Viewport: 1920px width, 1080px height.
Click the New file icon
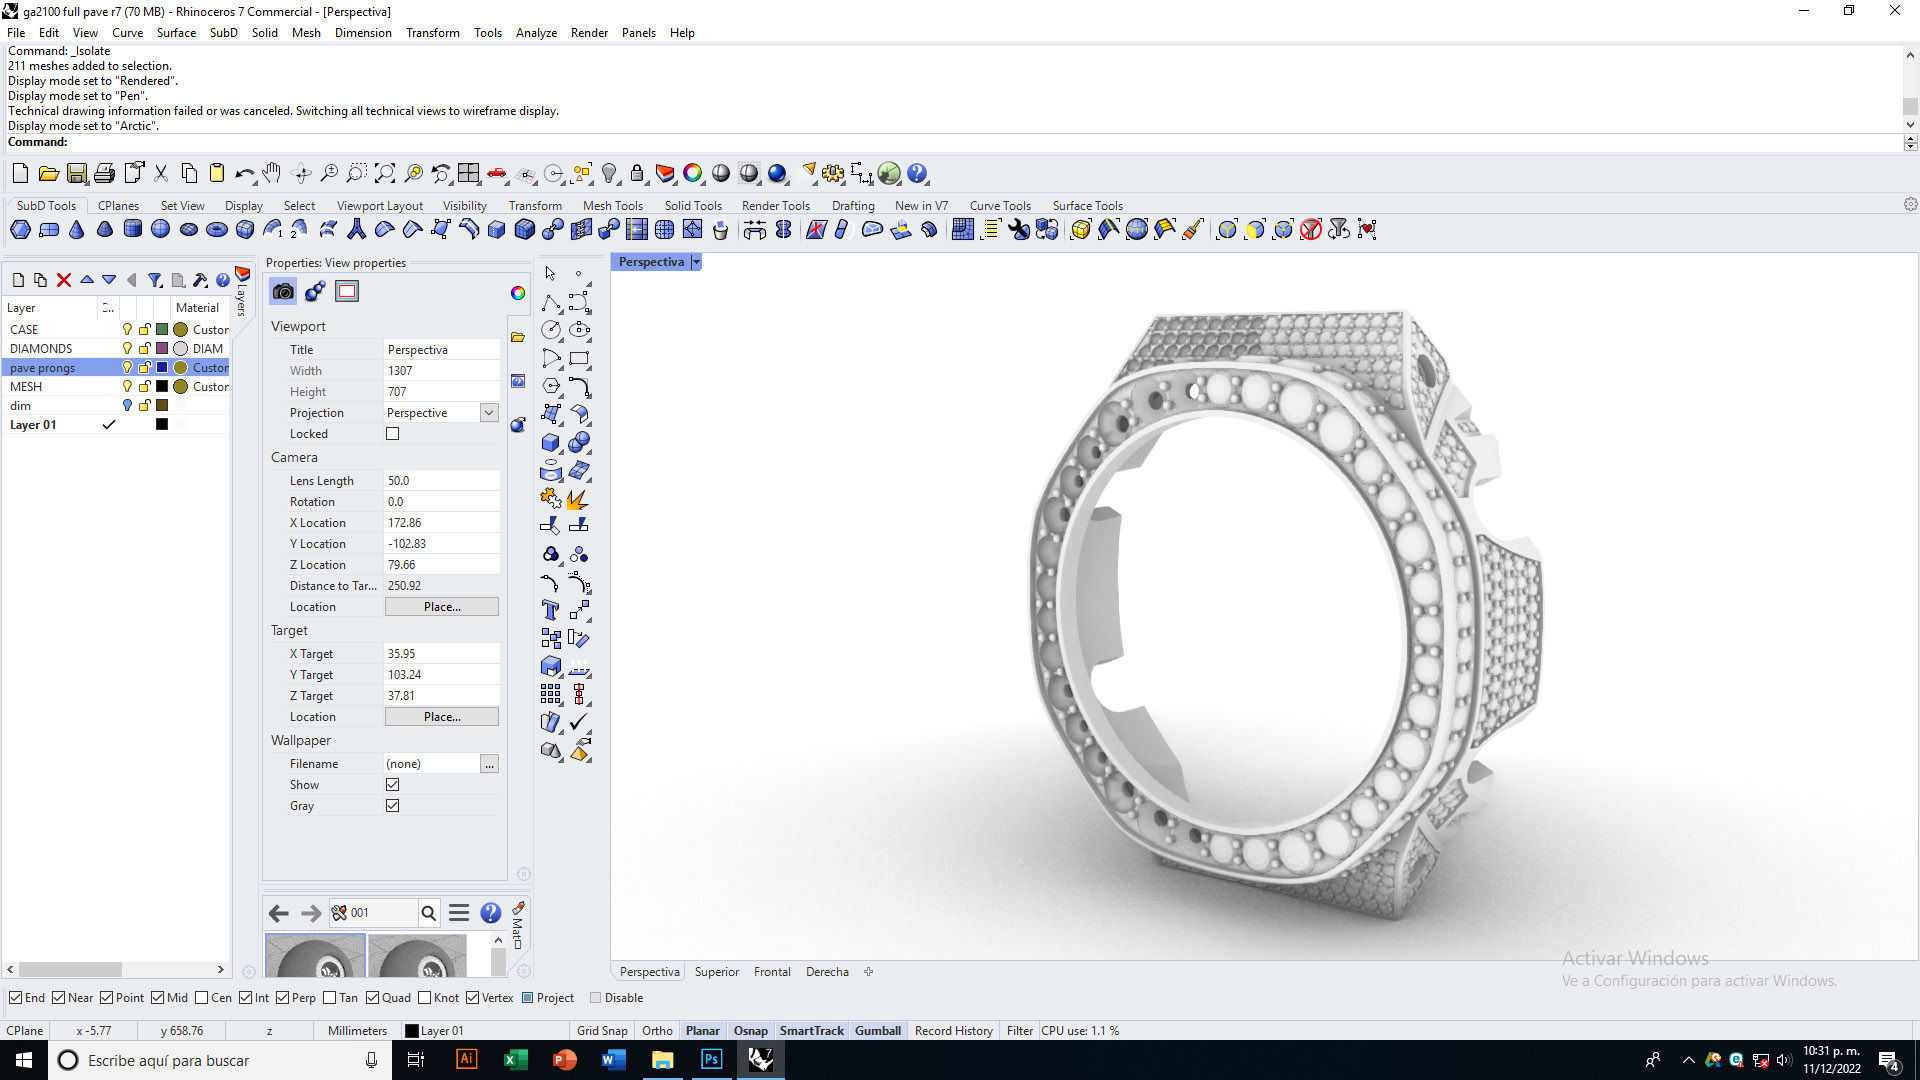point(20,174)
